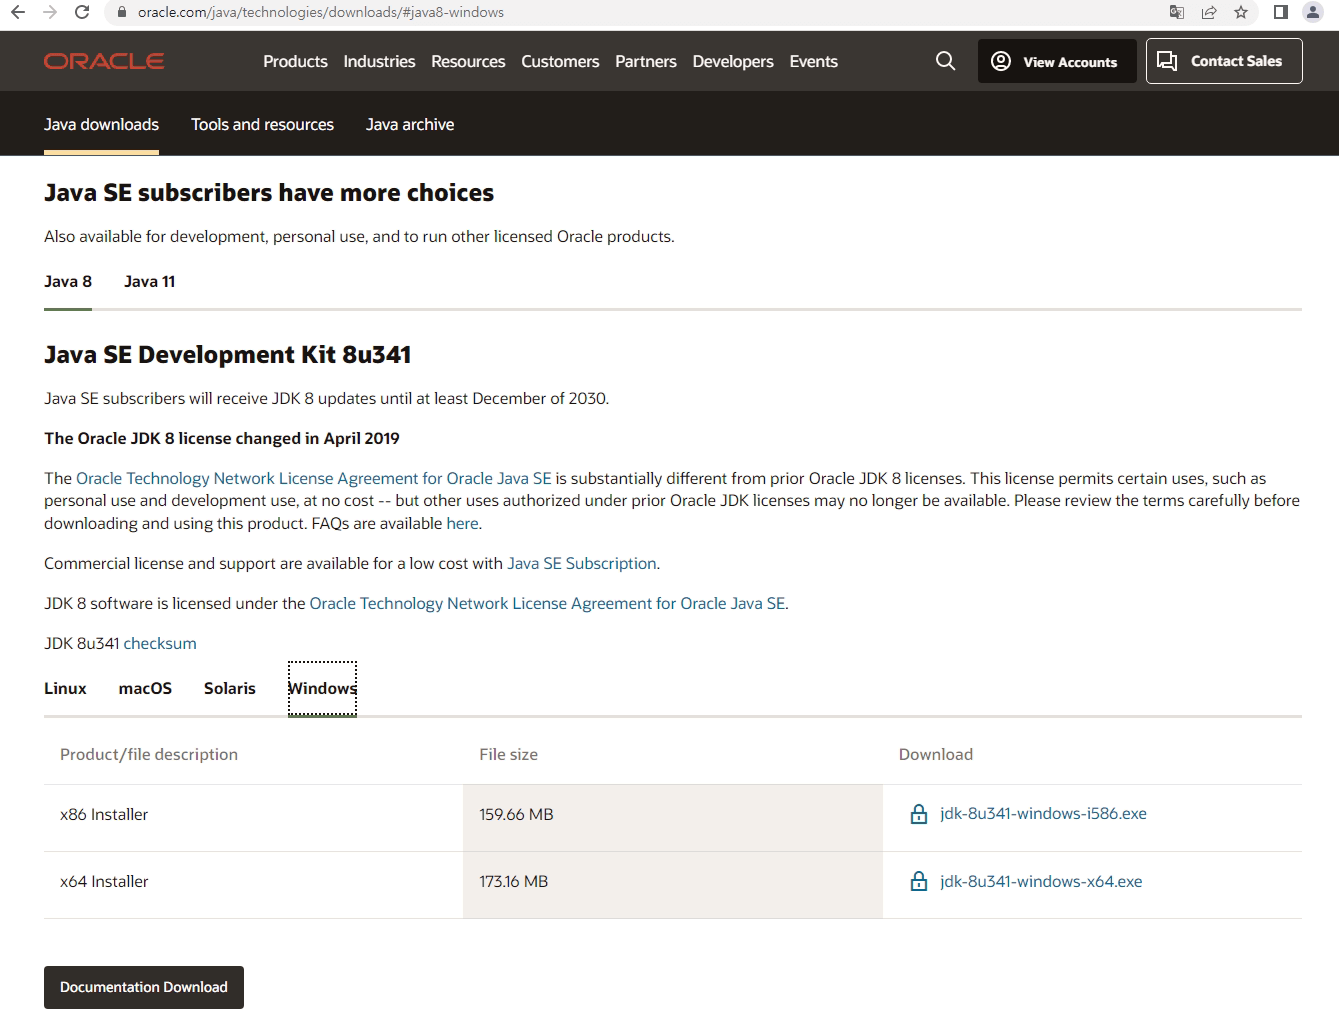Open the license agreement link after 'licensed under the'
Image resolution: width=1339 pixels, height=1034 pixels.
point(547,603)
